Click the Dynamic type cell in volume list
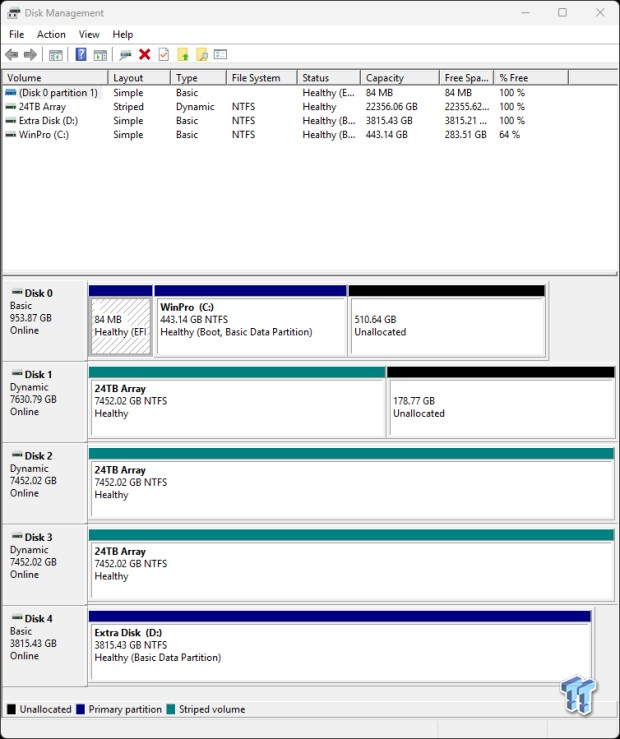 (195, 107)
